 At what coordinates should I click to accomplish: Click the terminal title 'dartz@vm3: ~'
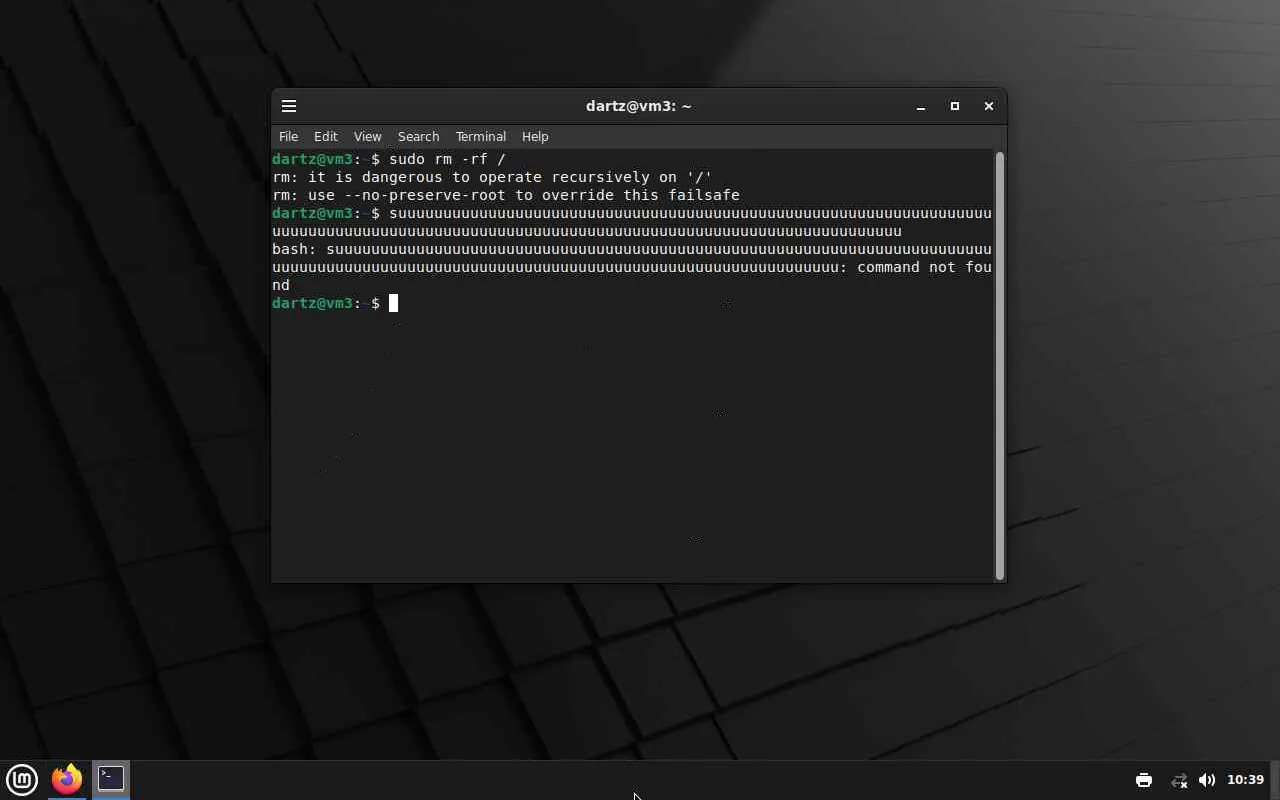click(639, 106)
